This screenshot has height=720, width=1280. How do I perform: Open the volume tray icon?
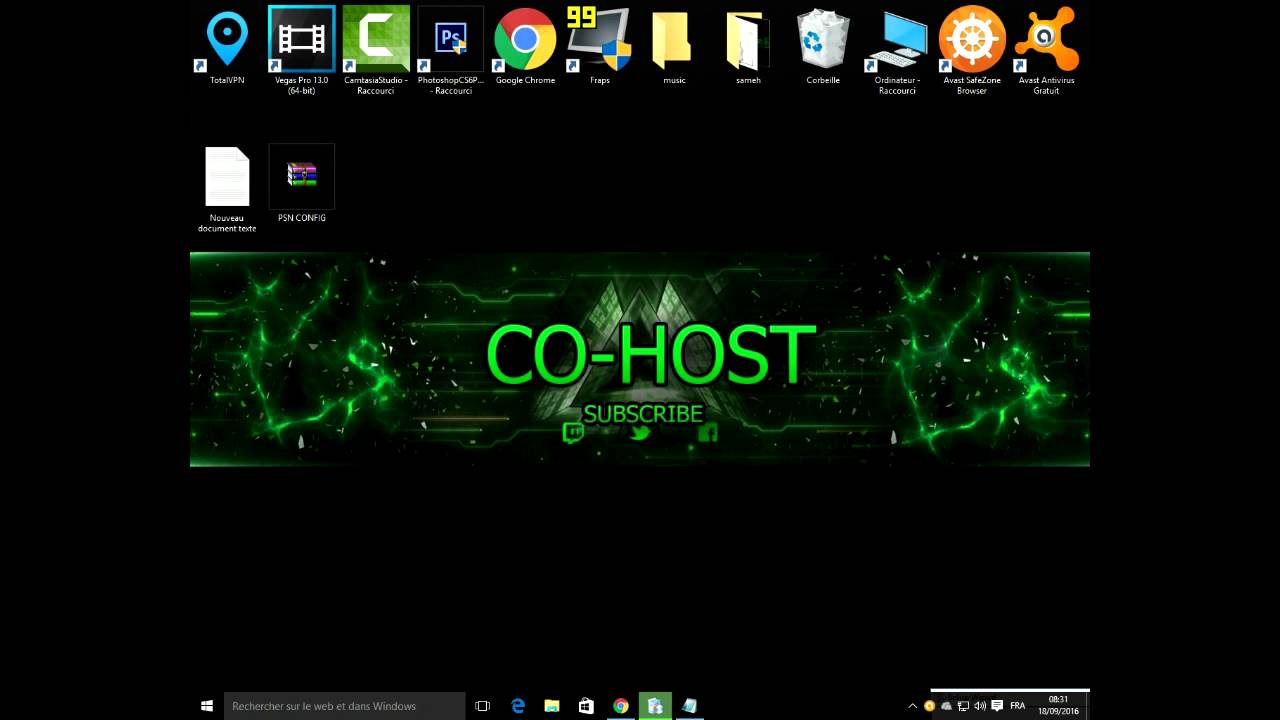980,706
